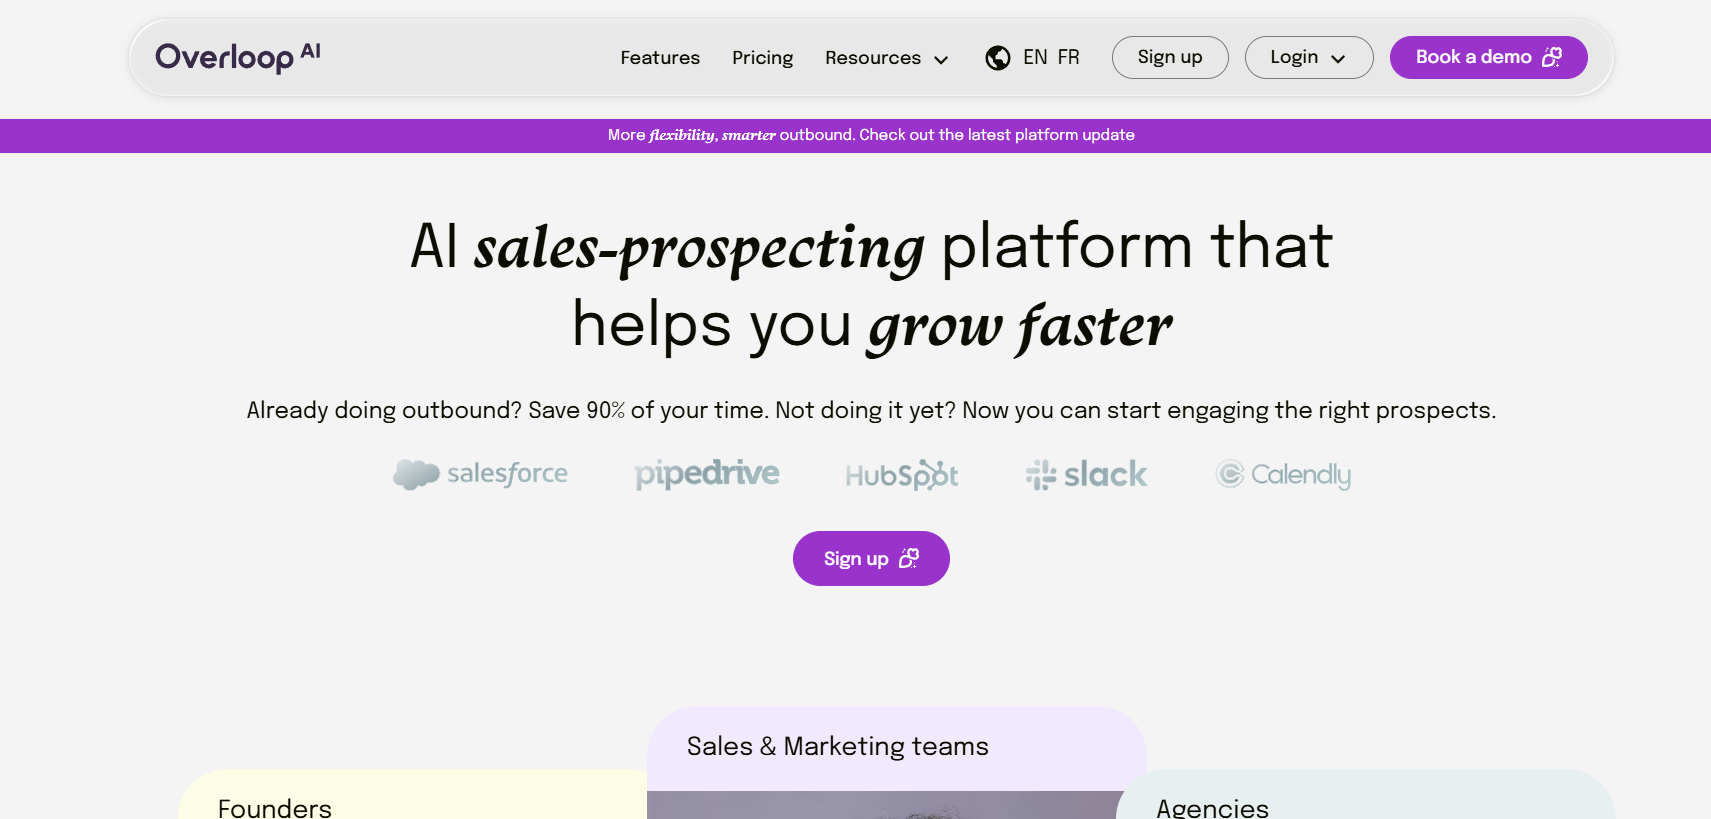1711x819 pixels.
Task: Click the HubSpot logo
Action: [901, 475]
